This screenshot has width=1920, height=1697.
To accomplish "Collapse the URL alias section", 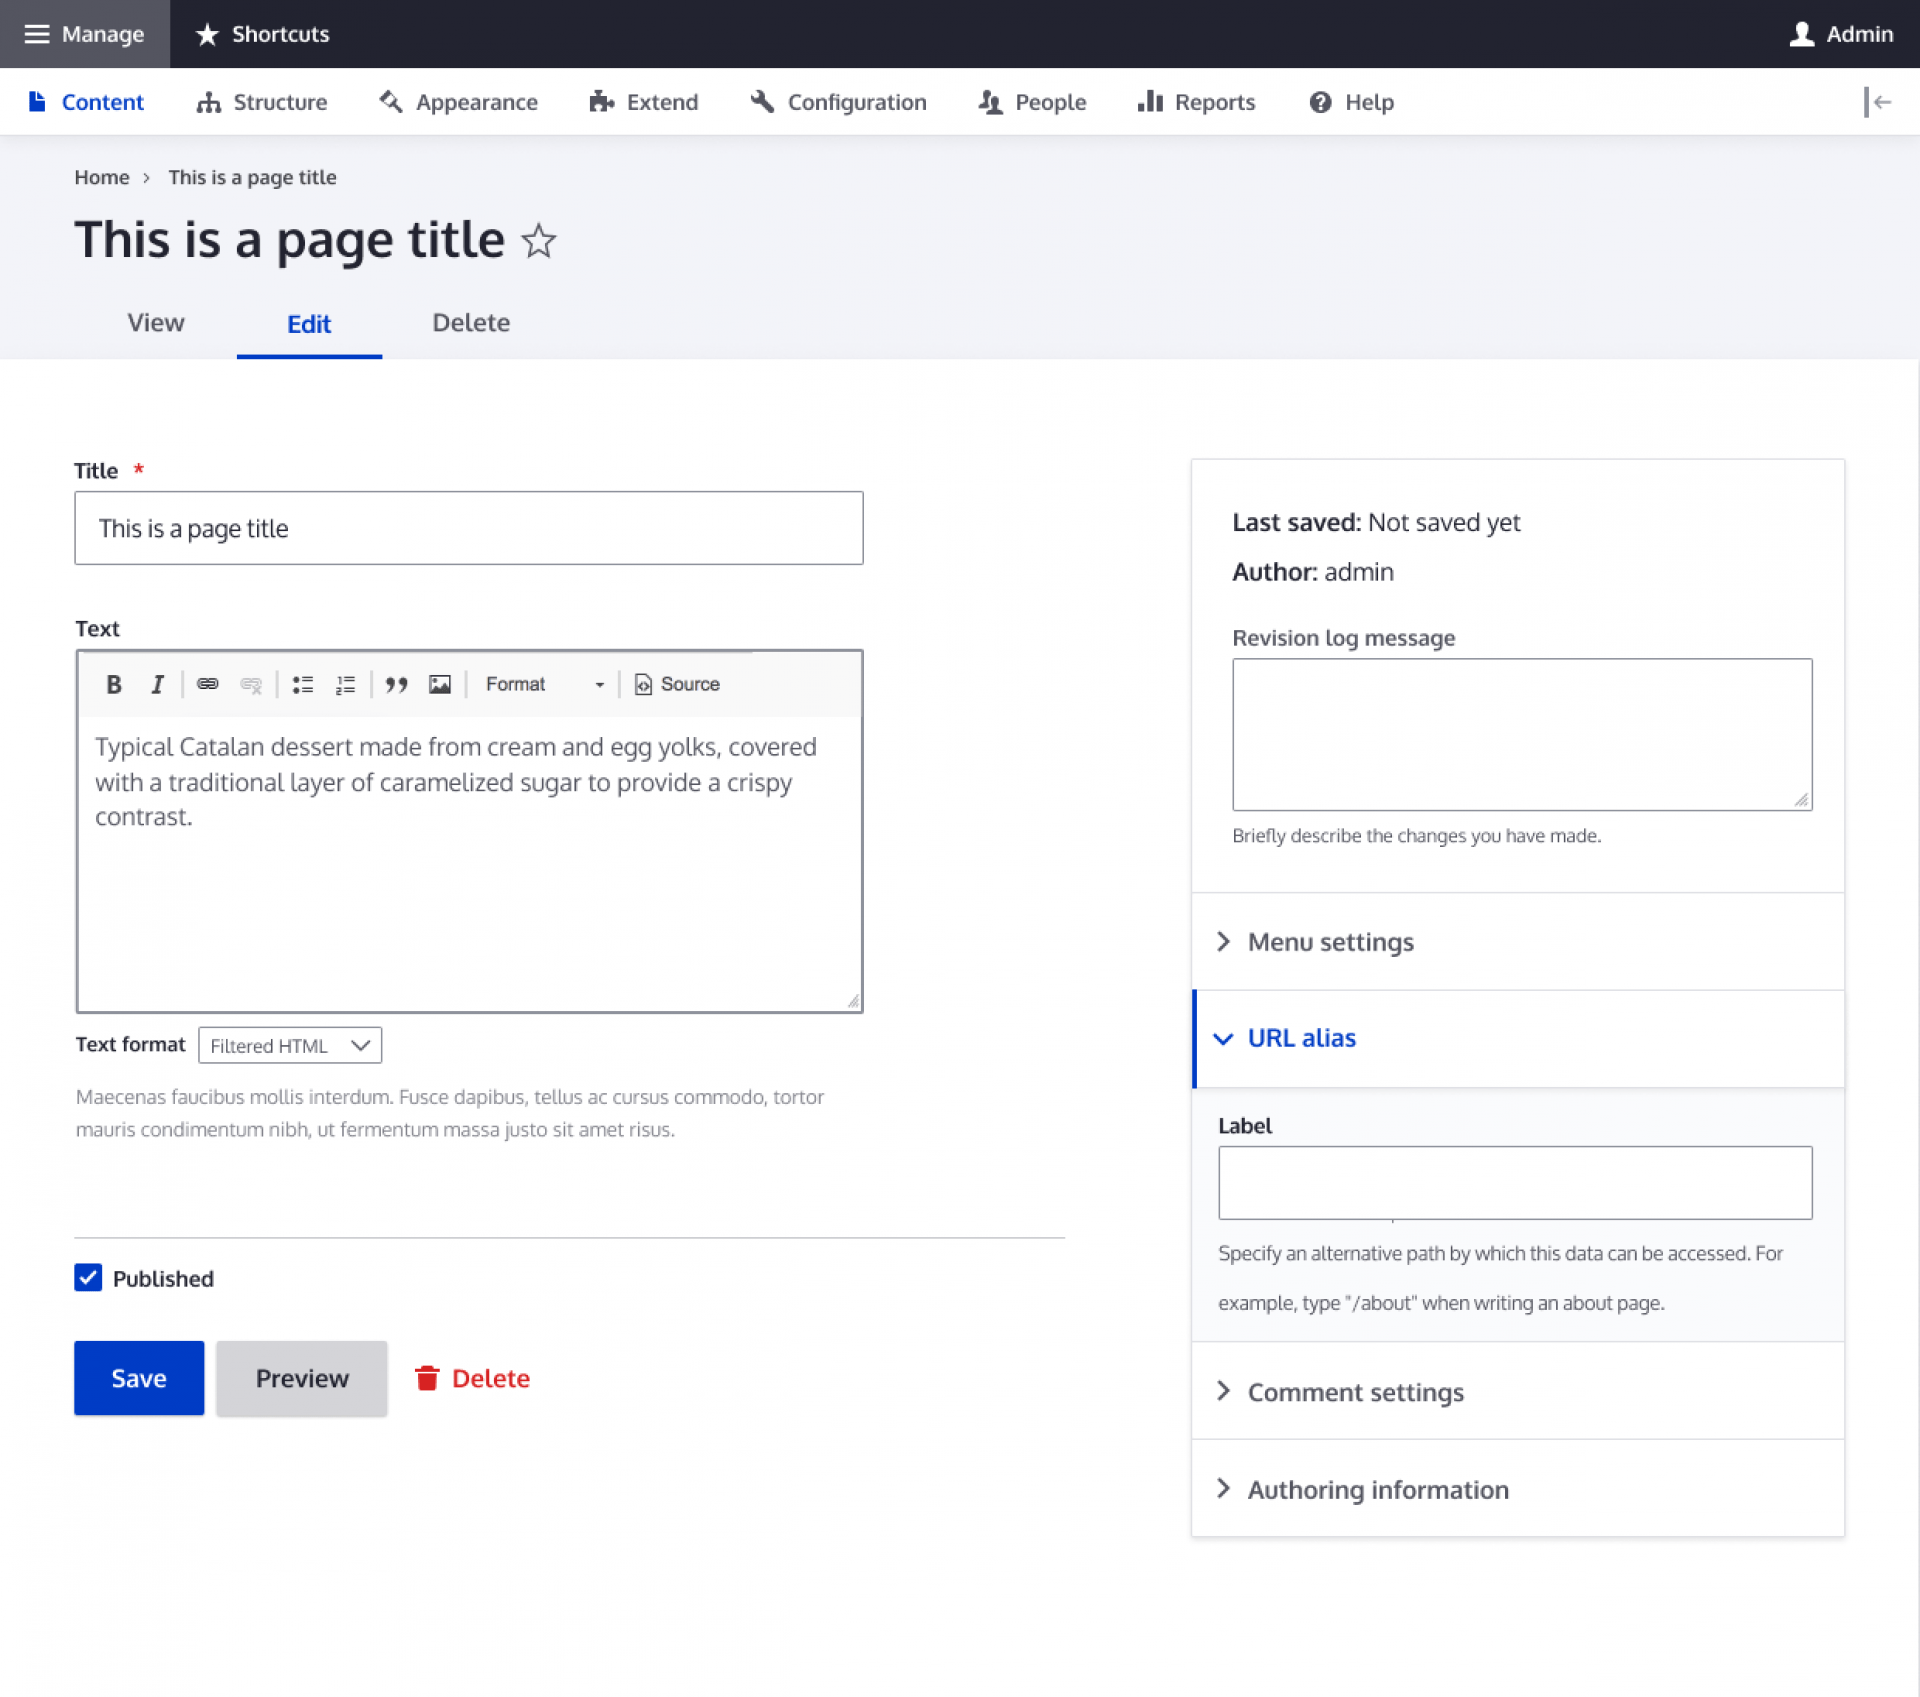I will pos(1300,1038).
